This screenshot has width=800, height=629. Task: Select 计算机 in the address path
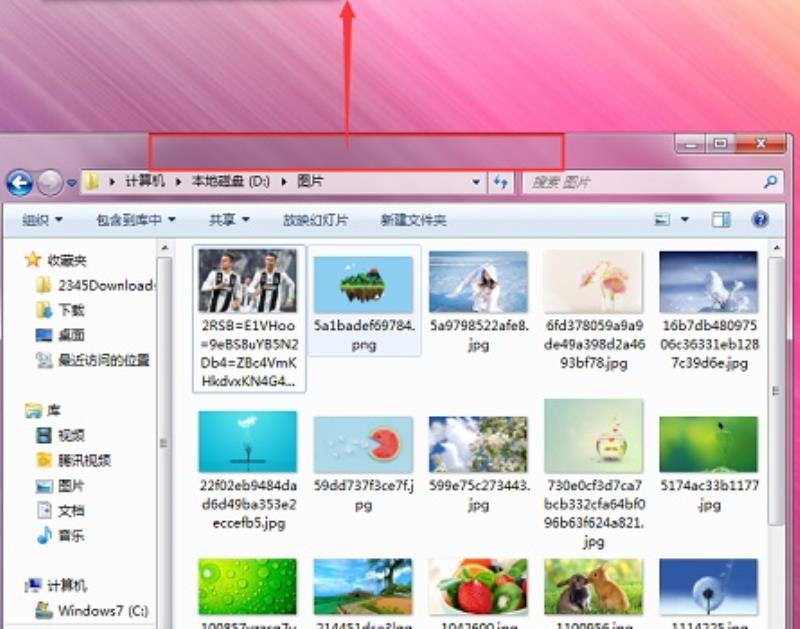(x=145, y=181)
